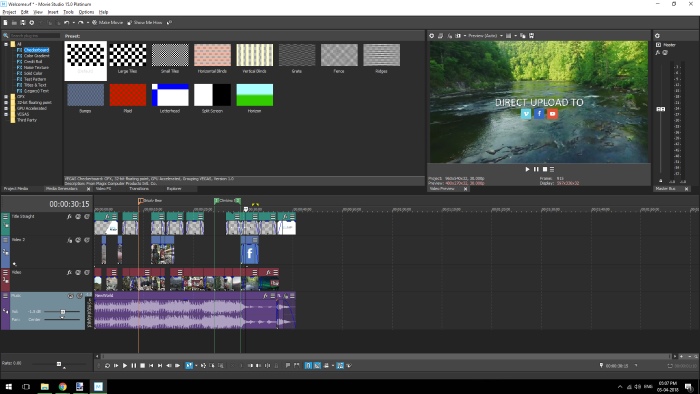The width and height of the screenshot is (700, 394).
Task: Open Track FX on Video track
Action: coord(69,272)
